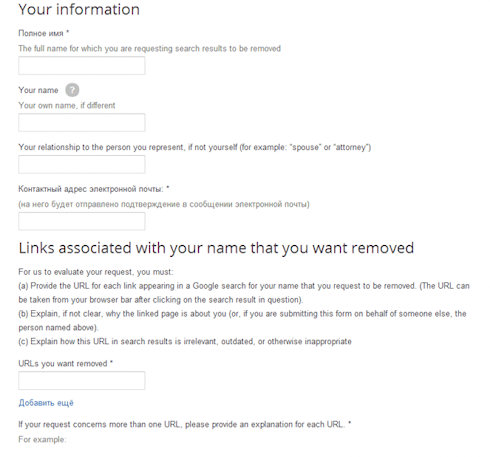Click the URLs you want removed box
Image resolution: width=490 pixels, height=457 pixels.
coord(82,380)
